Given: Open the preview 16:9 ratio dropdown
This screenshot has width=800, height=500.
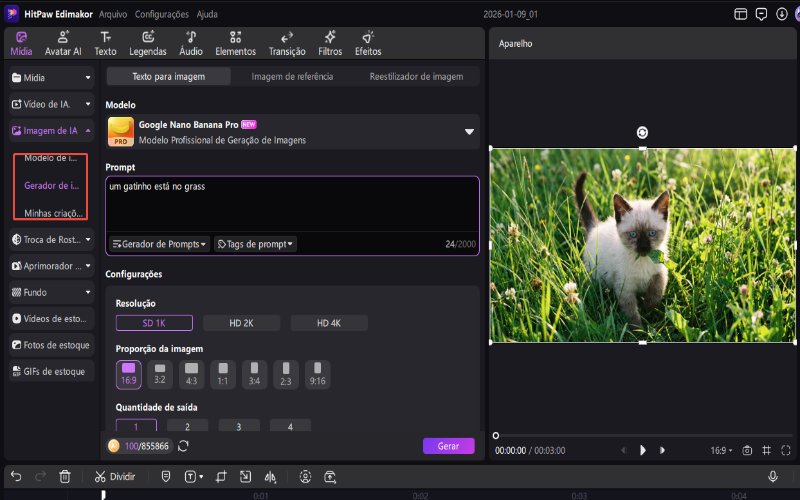Looking at the screenshot, I should [x=720, y=451].
